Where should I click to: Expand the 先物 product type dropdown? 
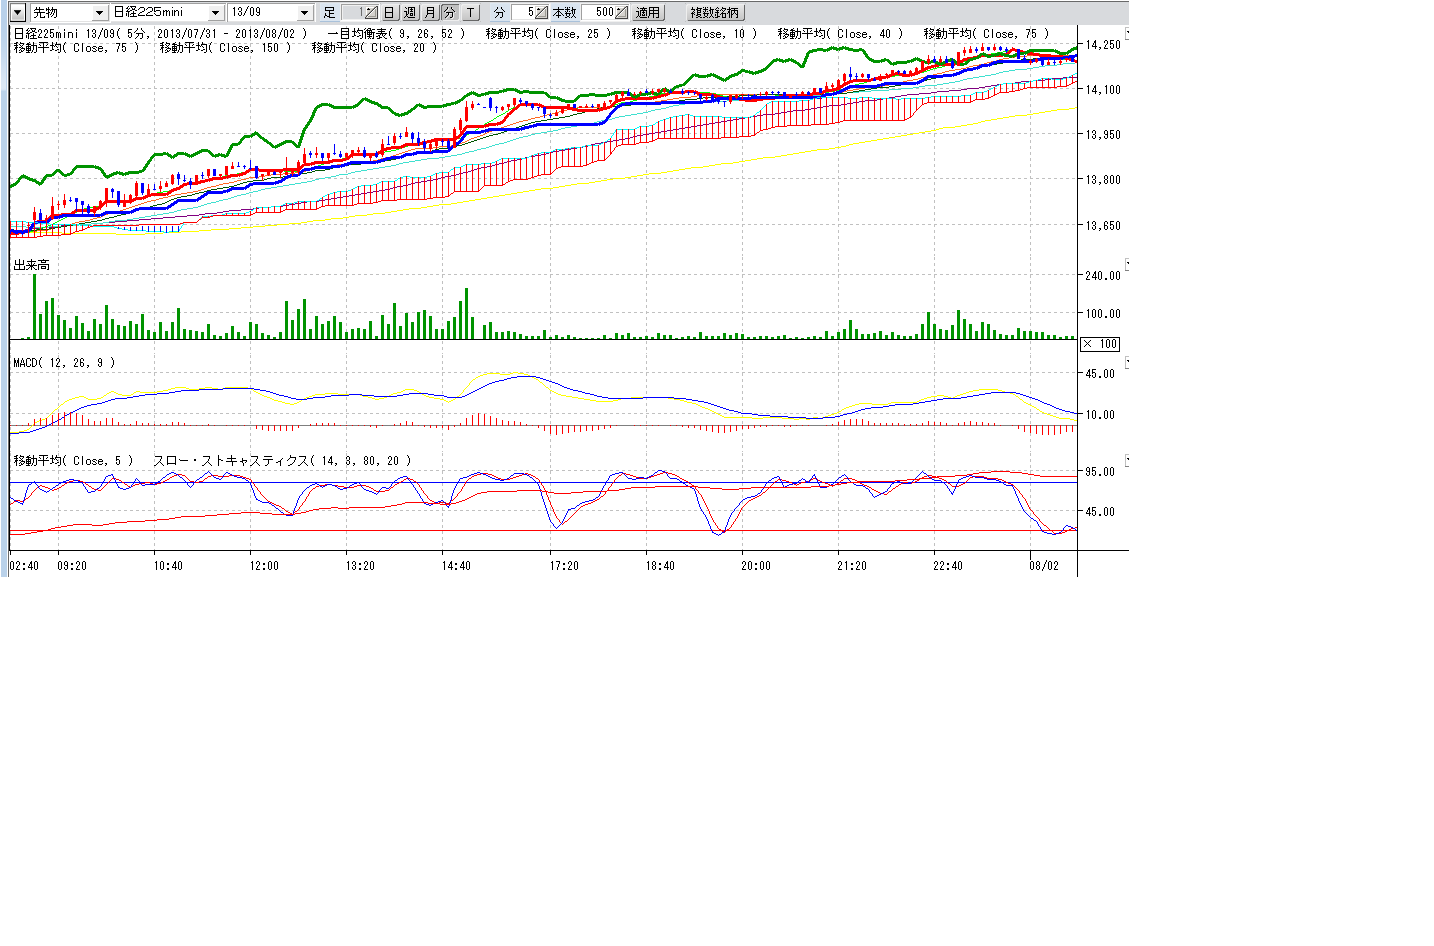tap(99, 13)
